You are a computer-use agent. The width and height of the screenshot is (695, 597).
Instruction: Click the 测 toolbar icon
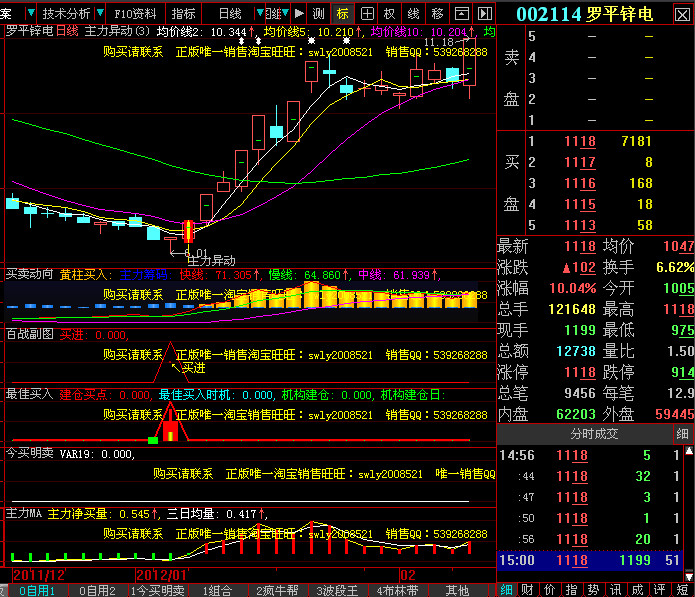pos(319,13)
